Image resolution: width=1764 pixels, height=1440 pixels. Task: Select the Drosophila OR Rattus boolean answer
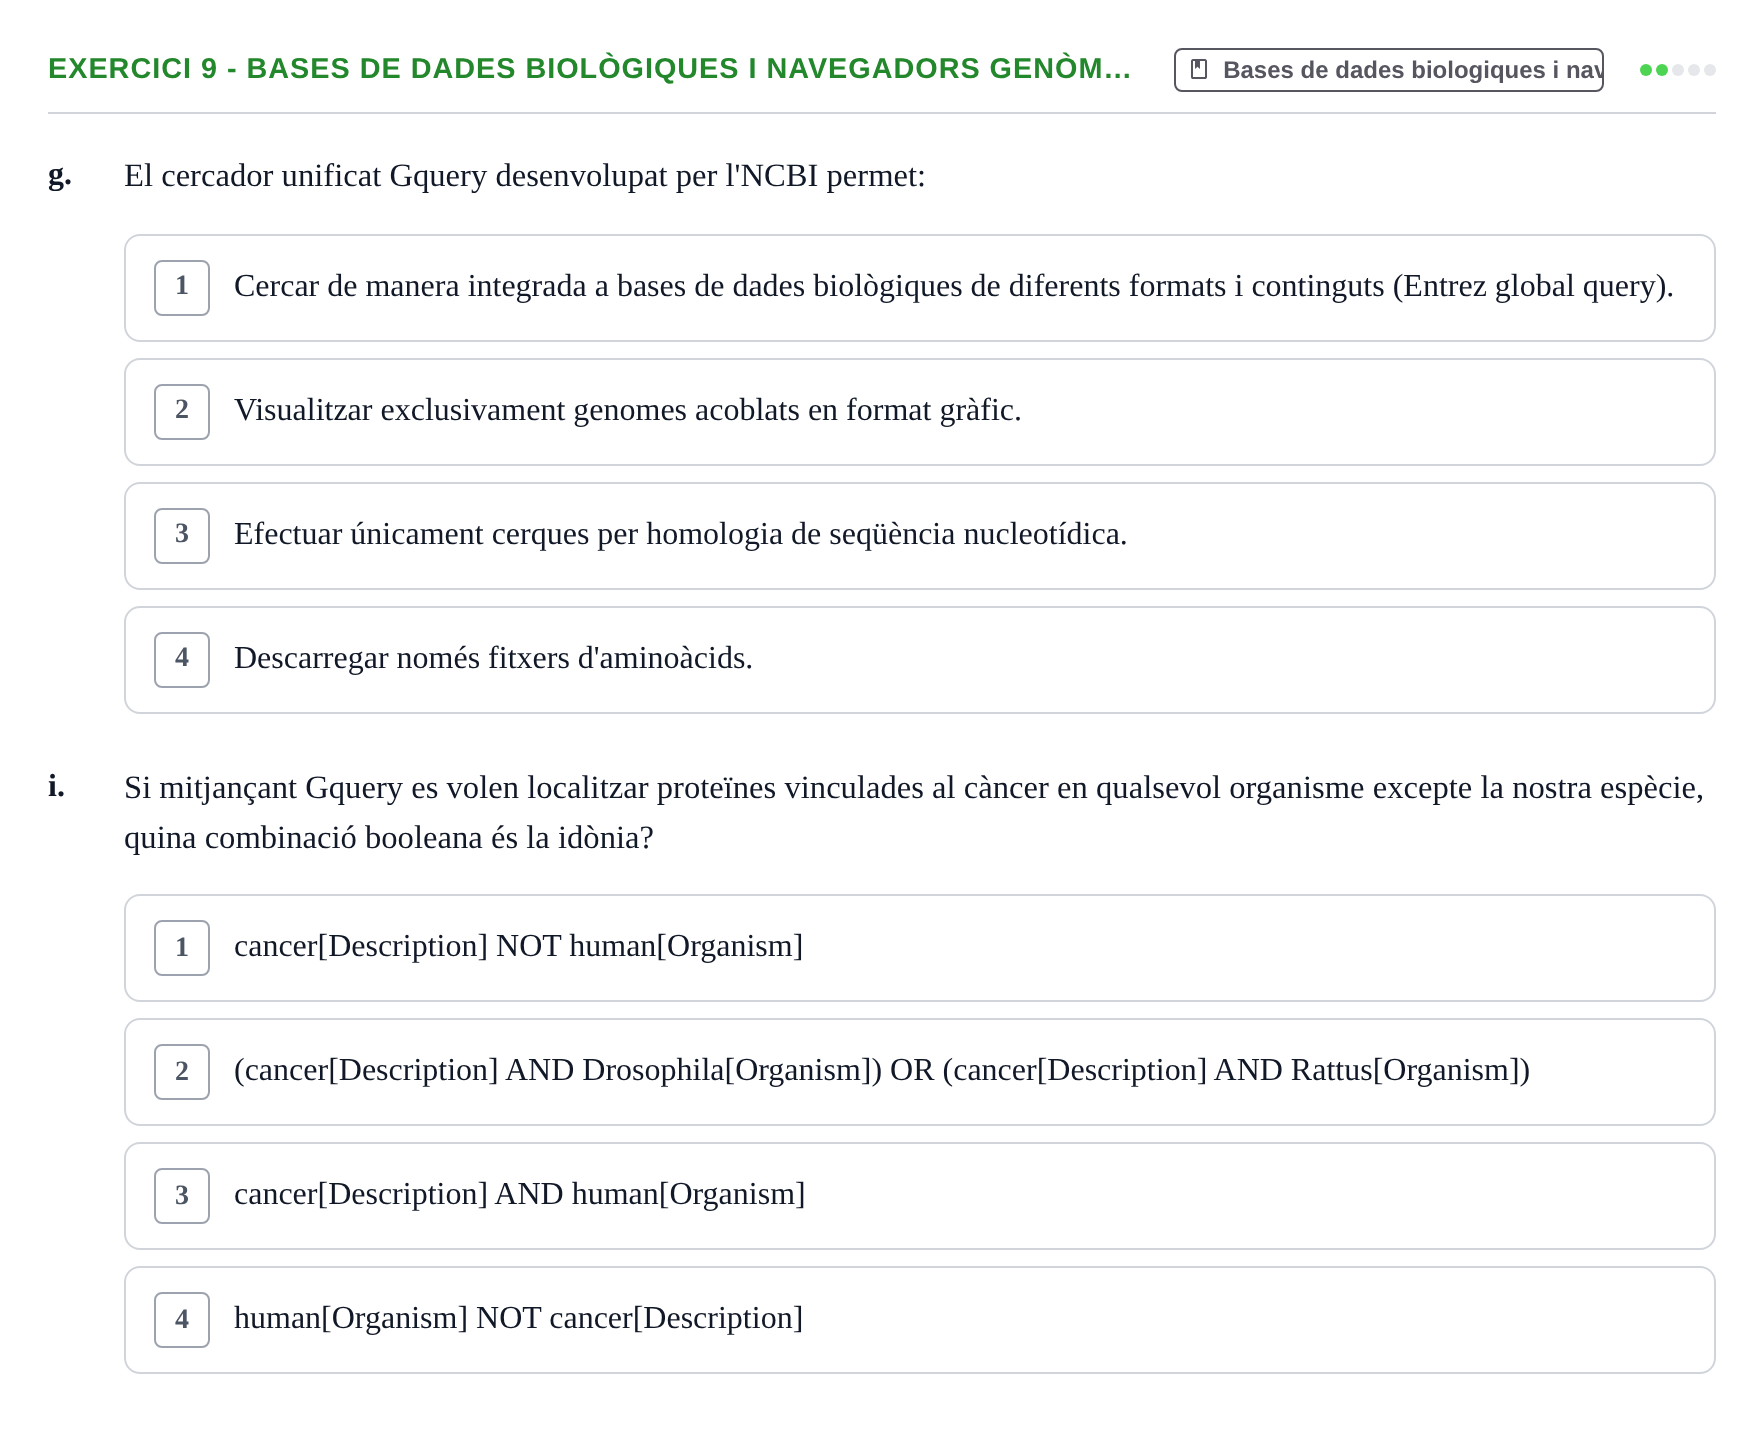pos(919,1072)
